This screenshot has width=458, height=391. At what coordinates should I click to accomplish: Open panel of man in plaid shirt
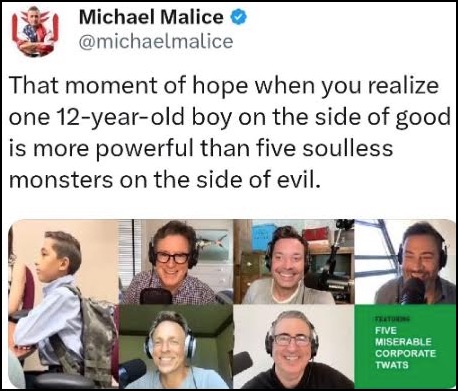click(x=176, y=262)
